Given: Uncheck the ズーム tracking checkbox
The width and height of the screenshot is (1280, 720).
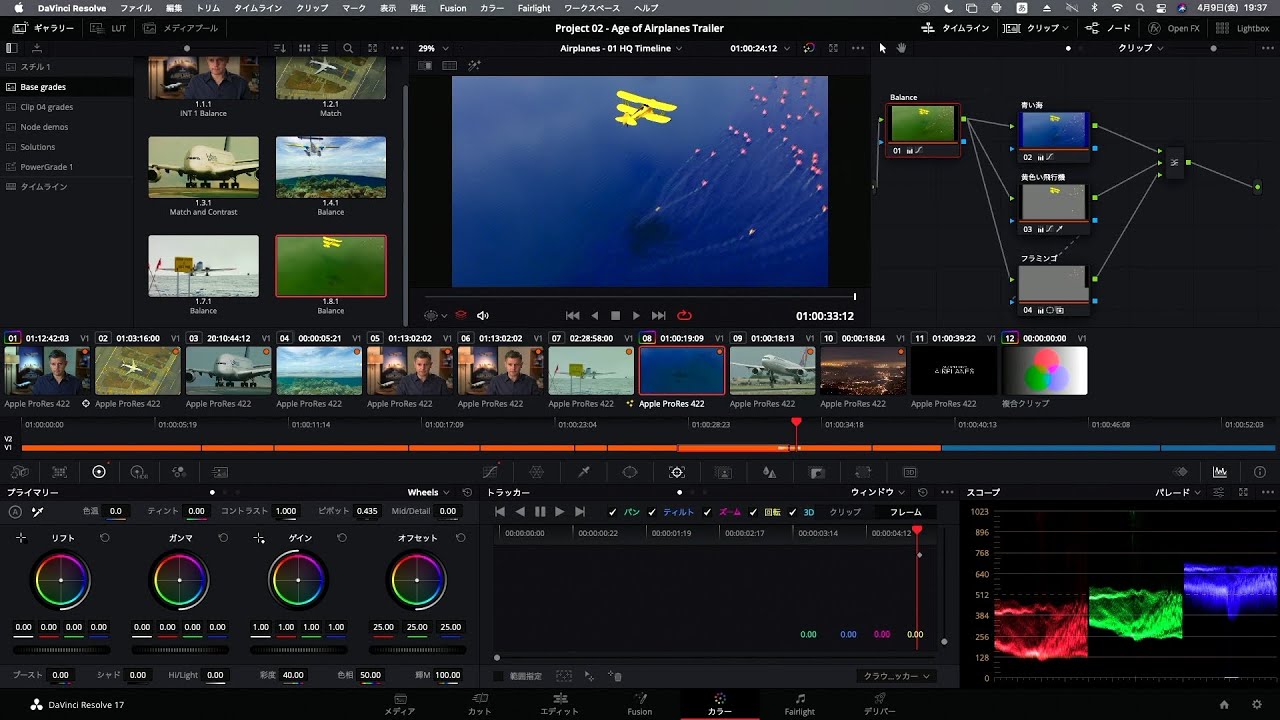Looking at the screenshot, I should (708, 512).
